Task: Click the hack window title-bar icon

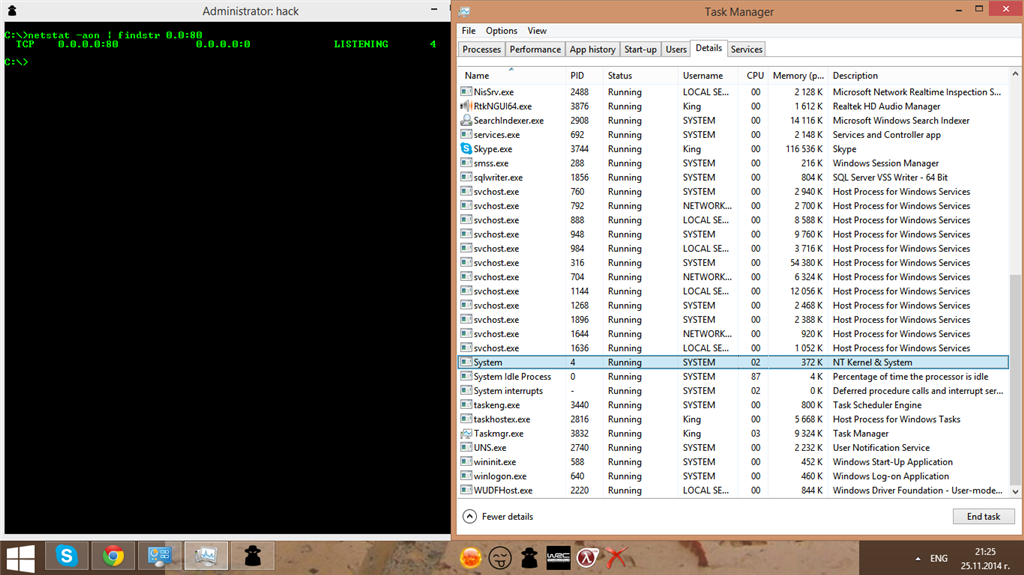Action: click(x=12, y=11)
